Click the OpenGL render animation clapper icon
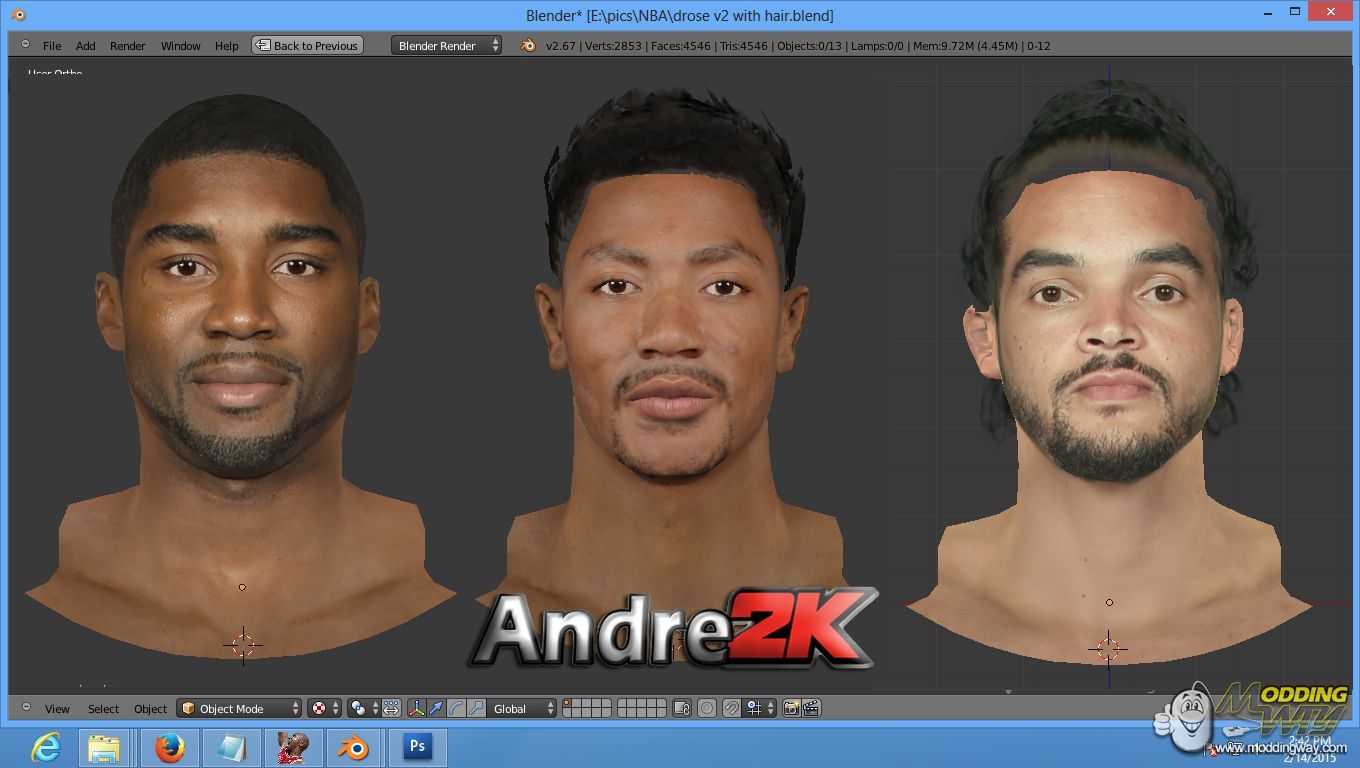1360x768 pixels. pos(811,708)
